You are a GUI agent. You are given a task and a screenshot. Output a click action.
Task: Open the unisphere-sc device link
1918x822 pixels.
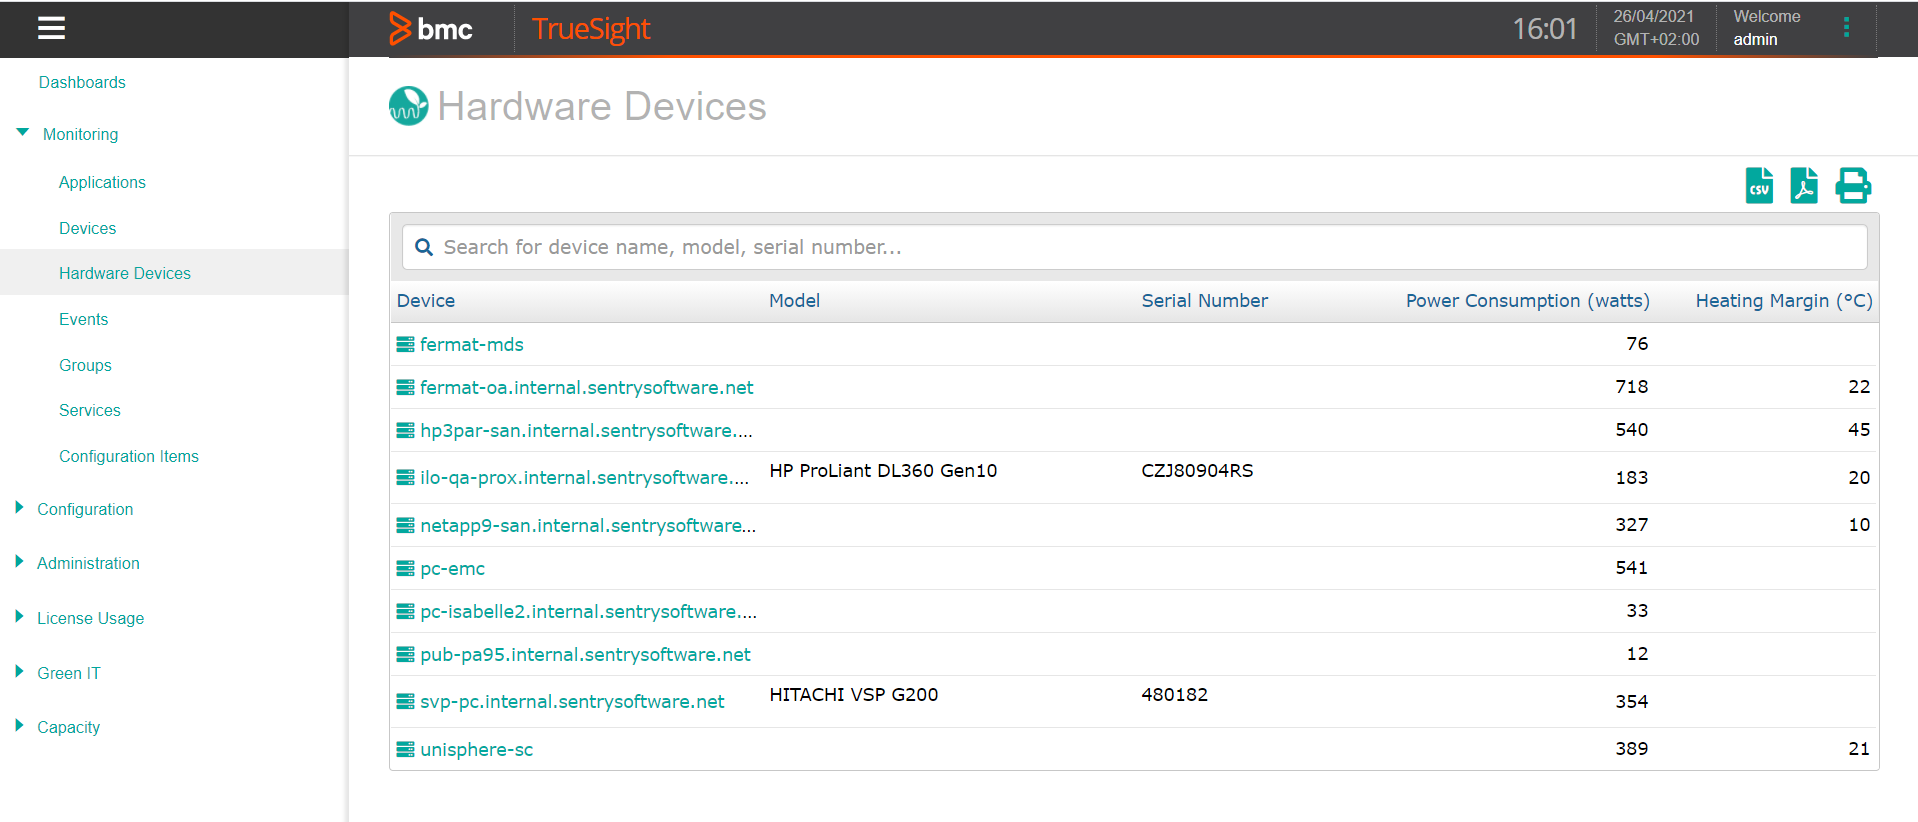[x=477, y=749]
